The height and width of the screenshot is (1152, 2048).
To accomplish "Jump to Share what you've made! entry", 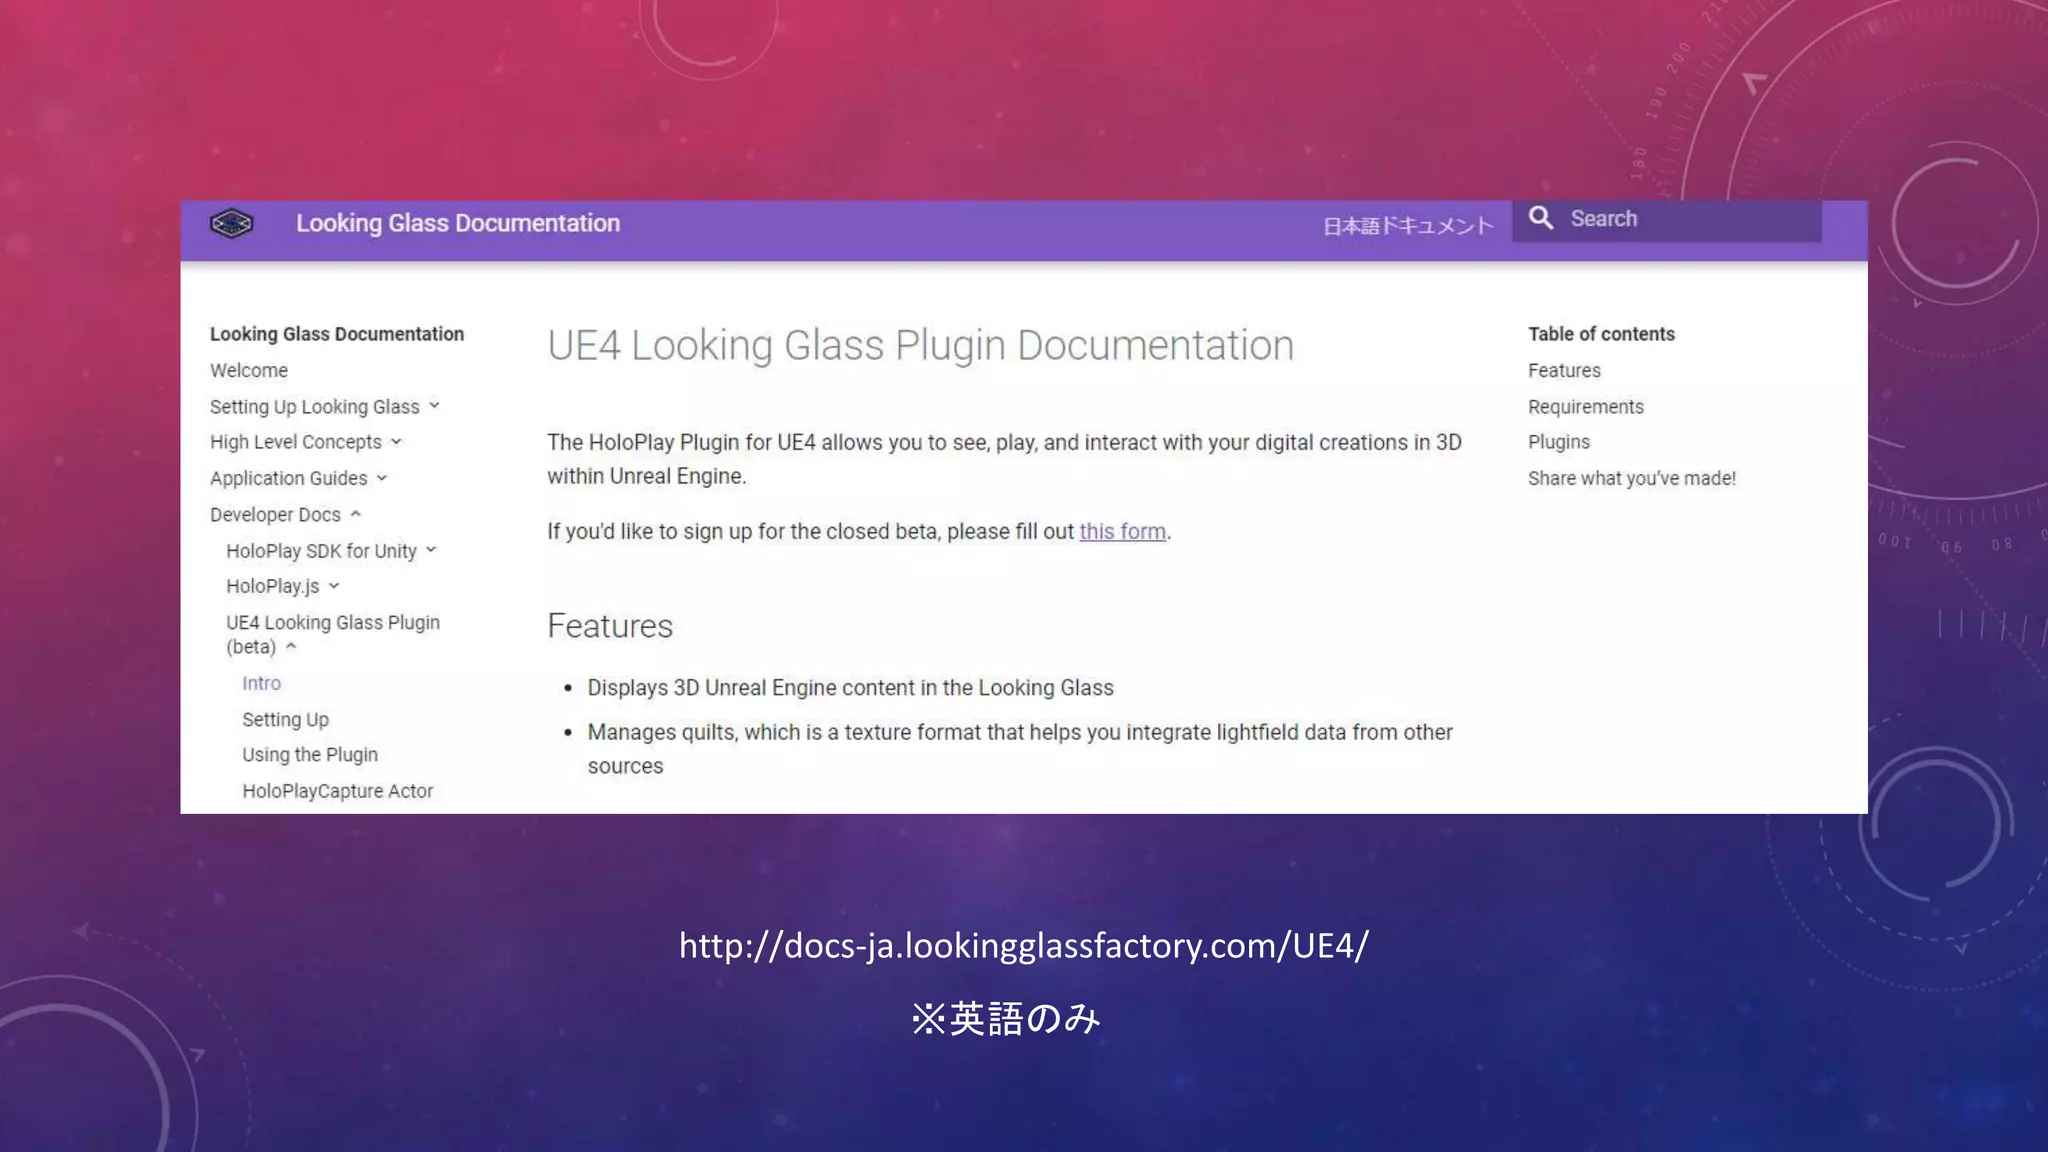I will [x=1632, y=478].
